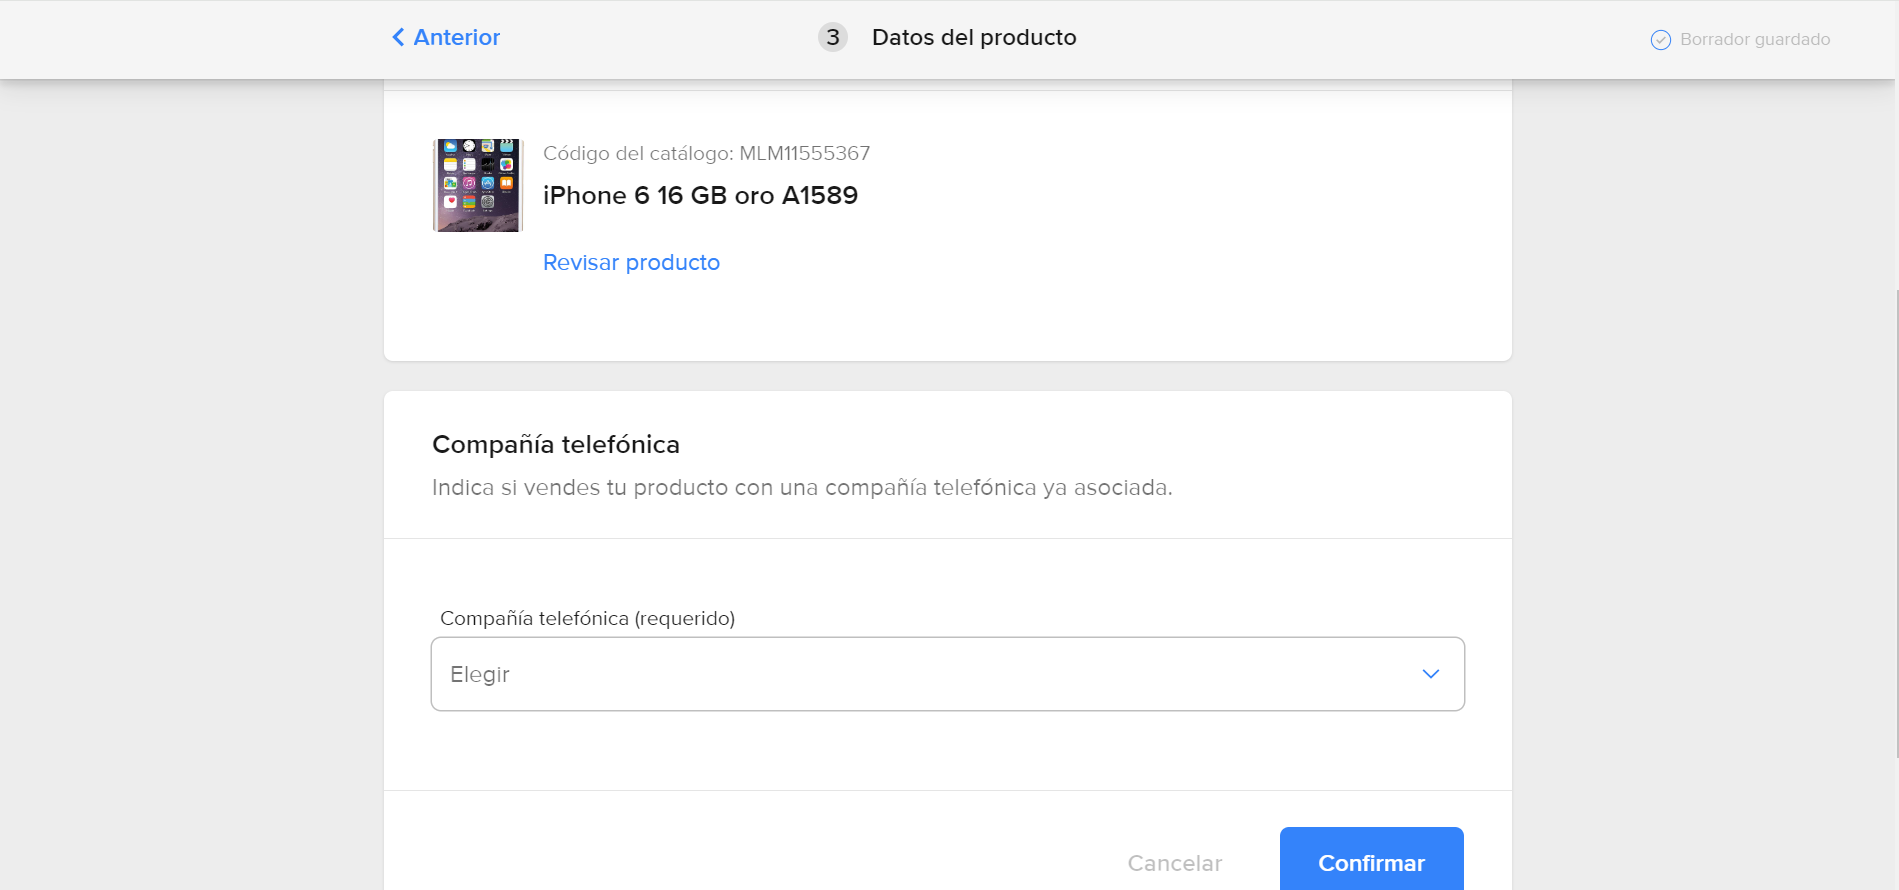Click the Cancelar button
This screenshot has width=1899, height=890.
pyautogui.click(x=1175, y=863)
